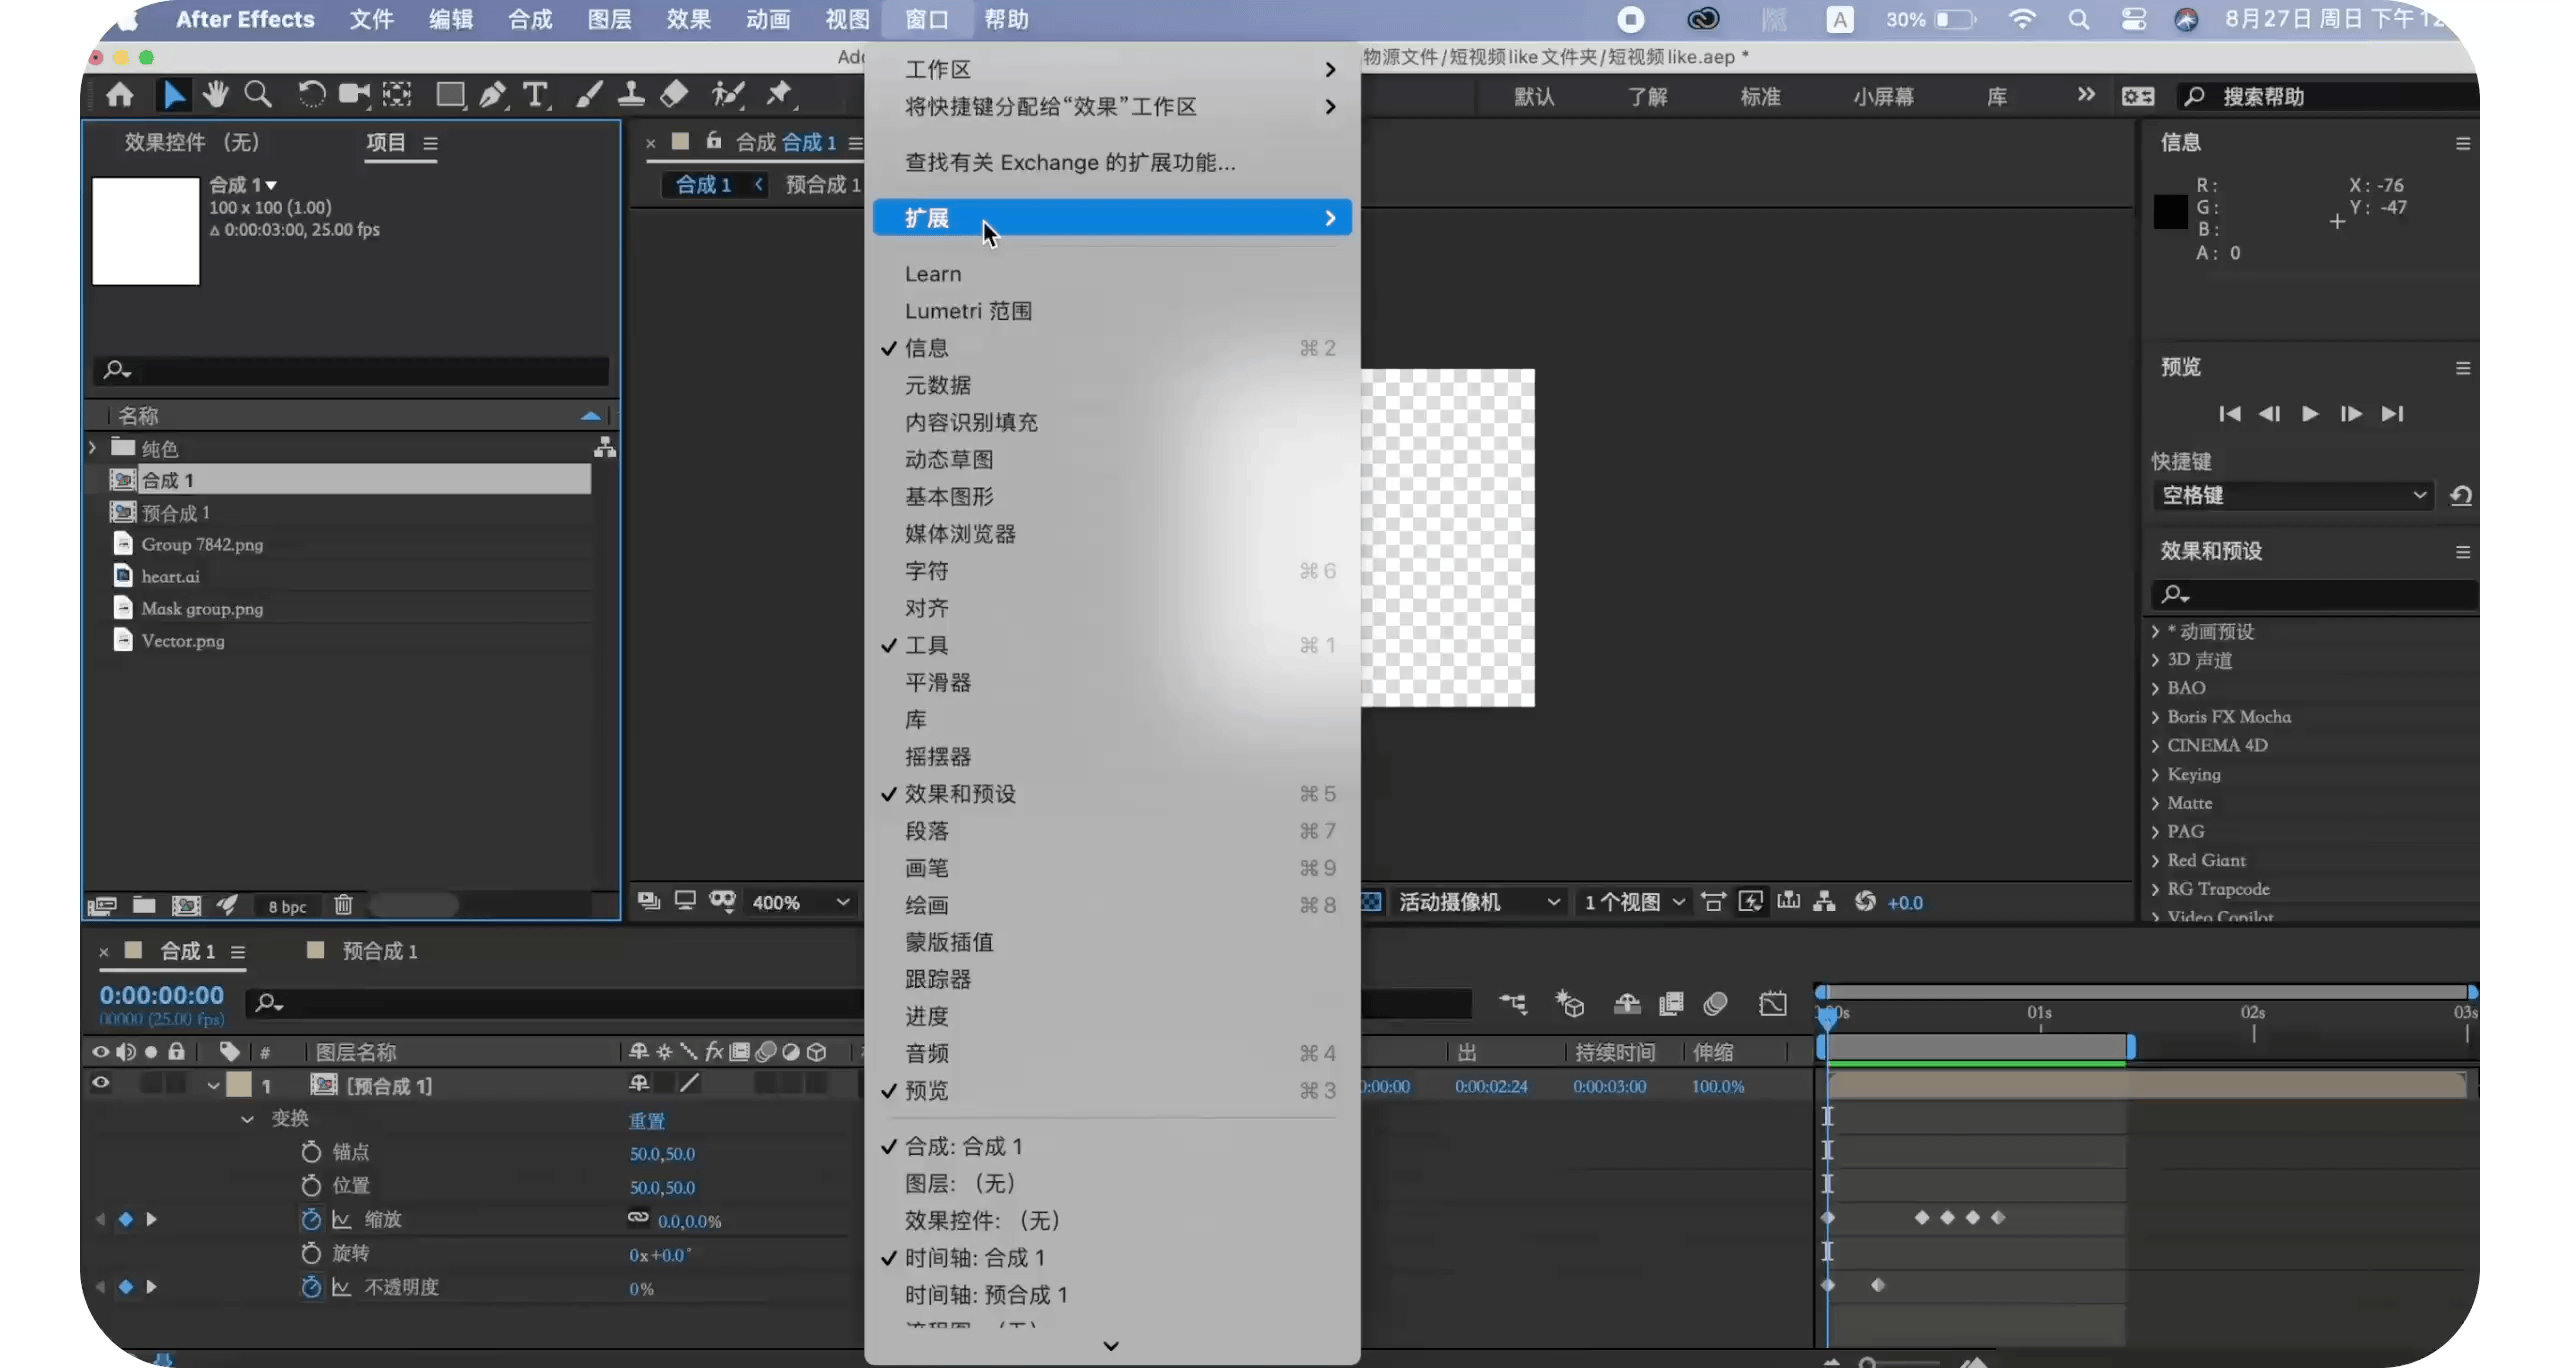The width and height of the screenshot is (2560, 1368).
Task: Uncheck 信息 in the open menu
Action: click(927, 348)
